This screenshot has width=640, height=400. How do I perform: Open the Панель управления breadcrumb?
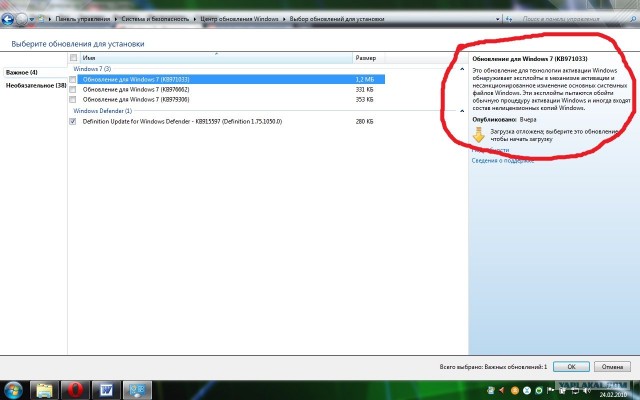click(x=83, y=19)
